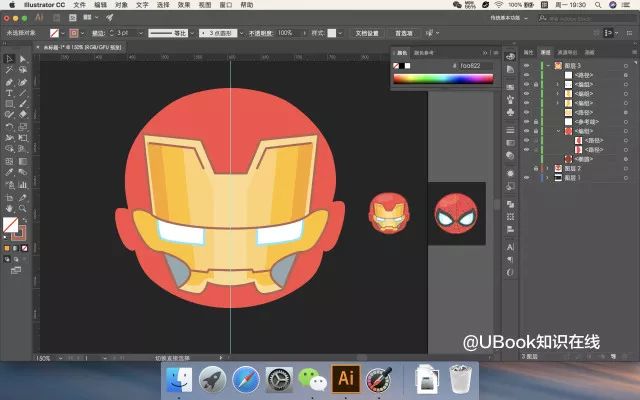Open the 窗口 menu
640x400 pixels.
pos(226,5)
